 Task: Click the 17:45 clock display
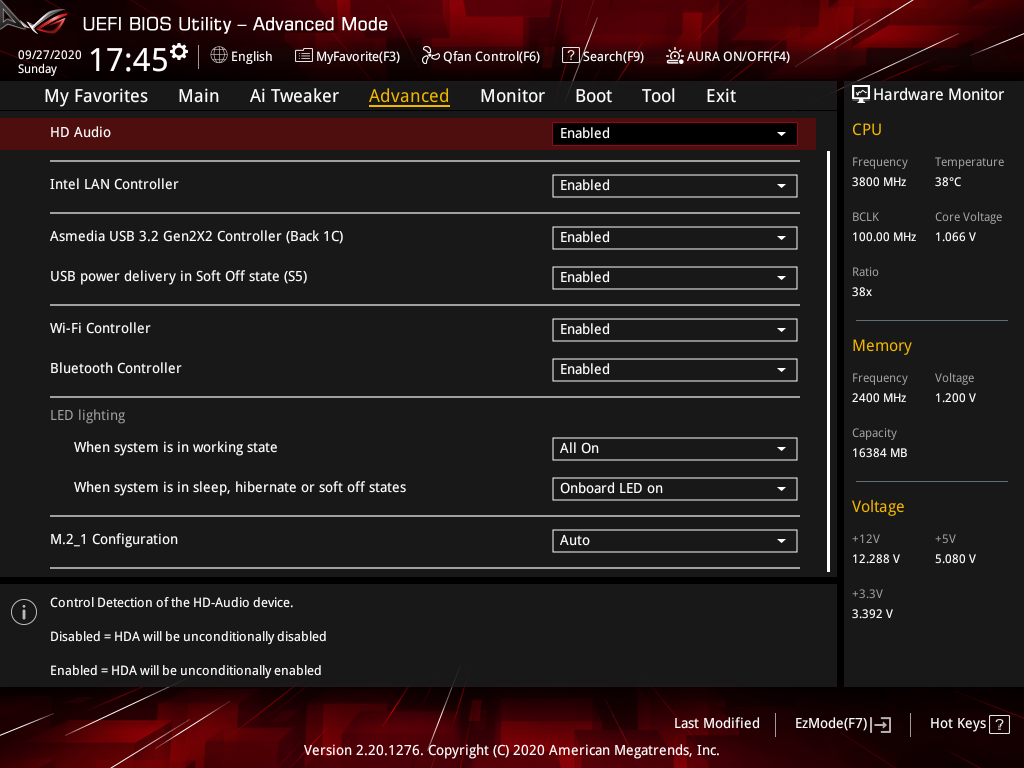point(129,59)
